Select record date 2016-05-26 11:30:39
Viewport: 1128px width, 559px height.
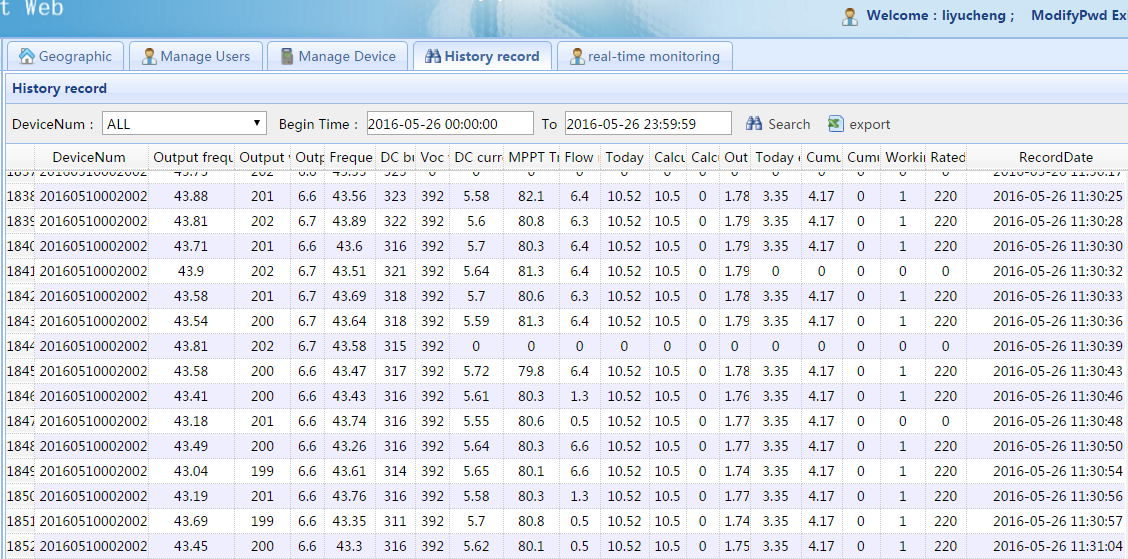tap(1058, 346)
